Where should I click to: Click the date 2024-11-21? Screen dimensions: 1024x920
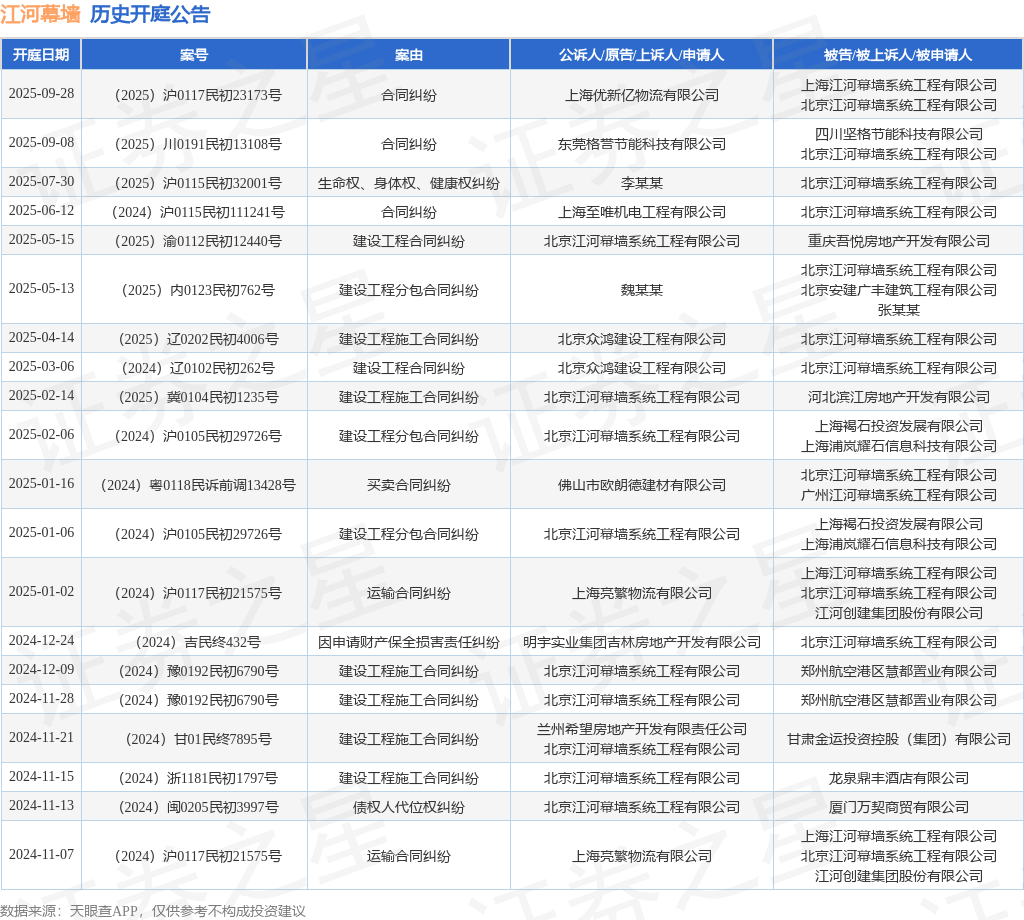click(41, 738)
